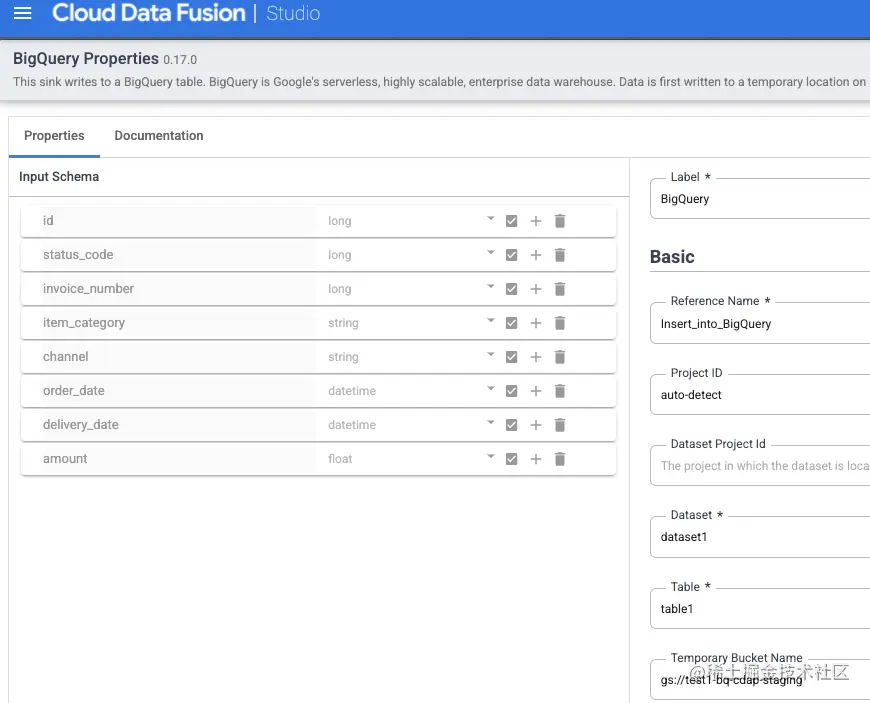Toggle nullable checkbox for invoice_number

512,289
